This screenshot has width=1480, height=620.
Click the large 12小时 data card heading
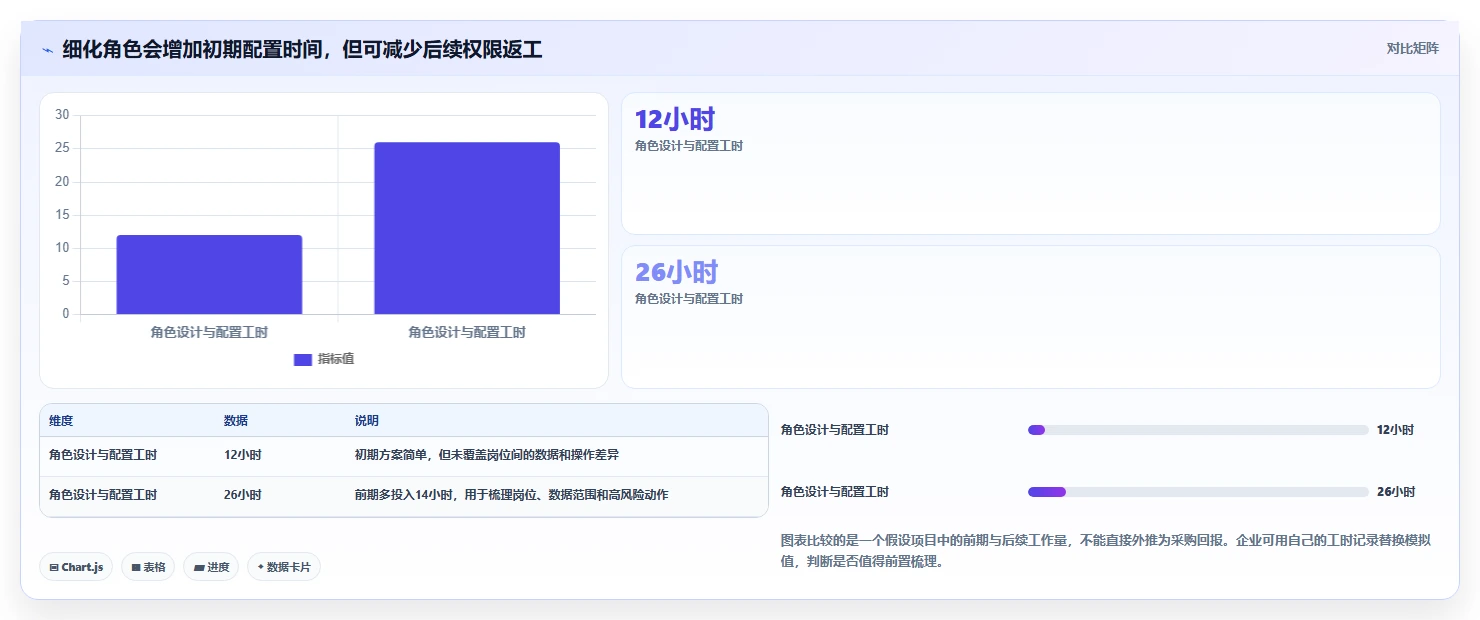click(675, 120)
